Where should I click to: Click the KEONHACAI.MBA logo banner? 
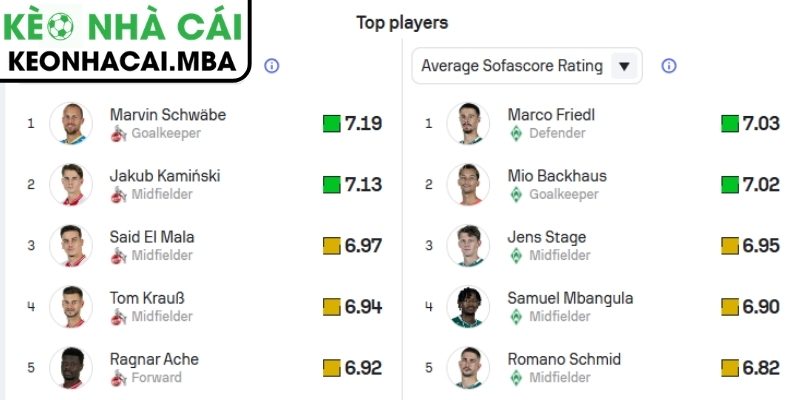click(x=126, y=40)
